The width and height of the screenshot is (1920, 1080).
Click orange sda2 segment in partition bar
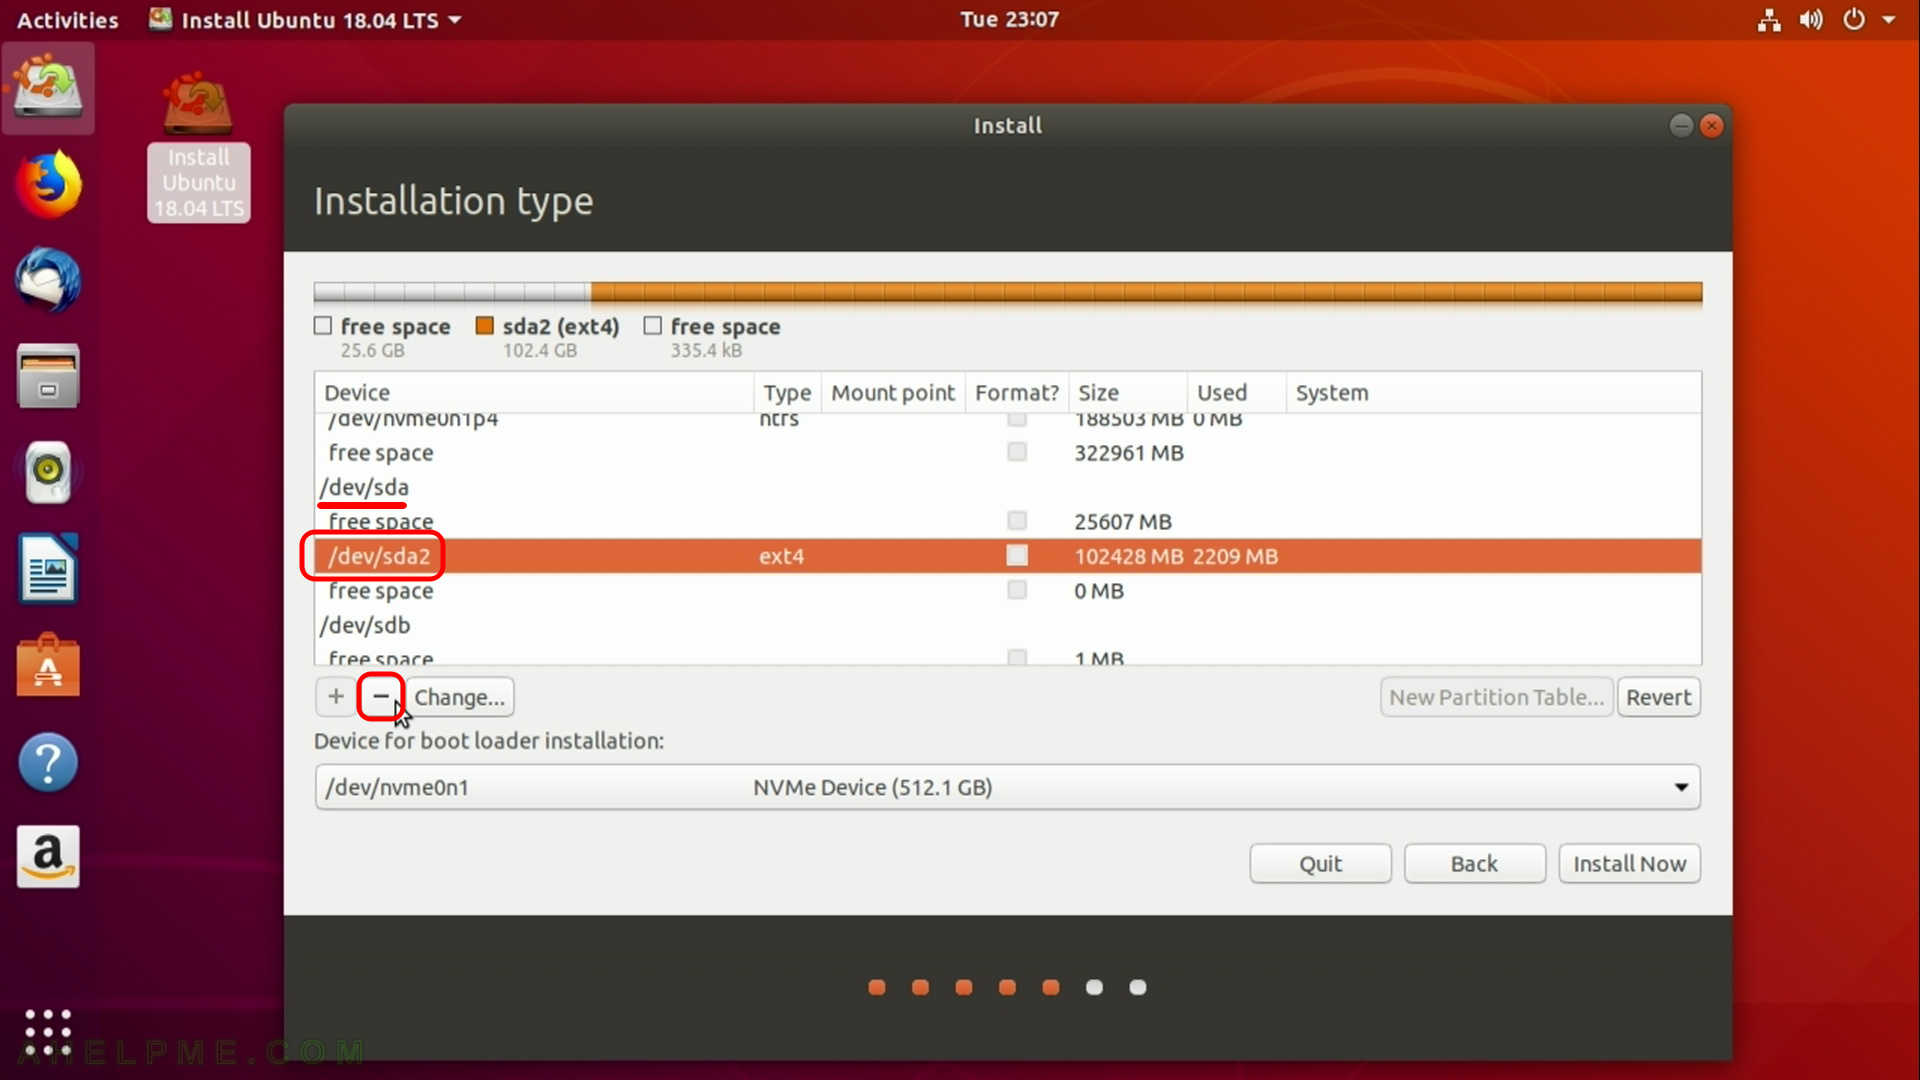[1146, 292]
